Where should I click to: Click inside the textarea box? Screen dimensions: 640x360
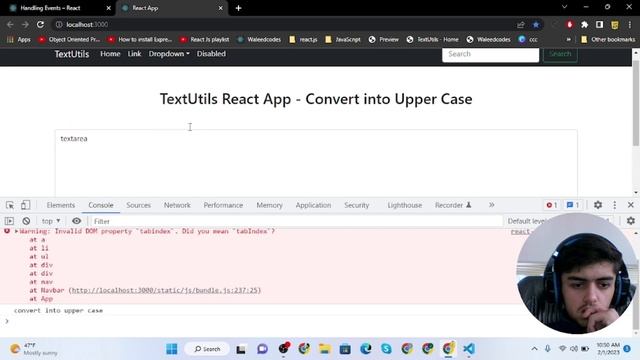pyautogui.click(x=316, y=163)
